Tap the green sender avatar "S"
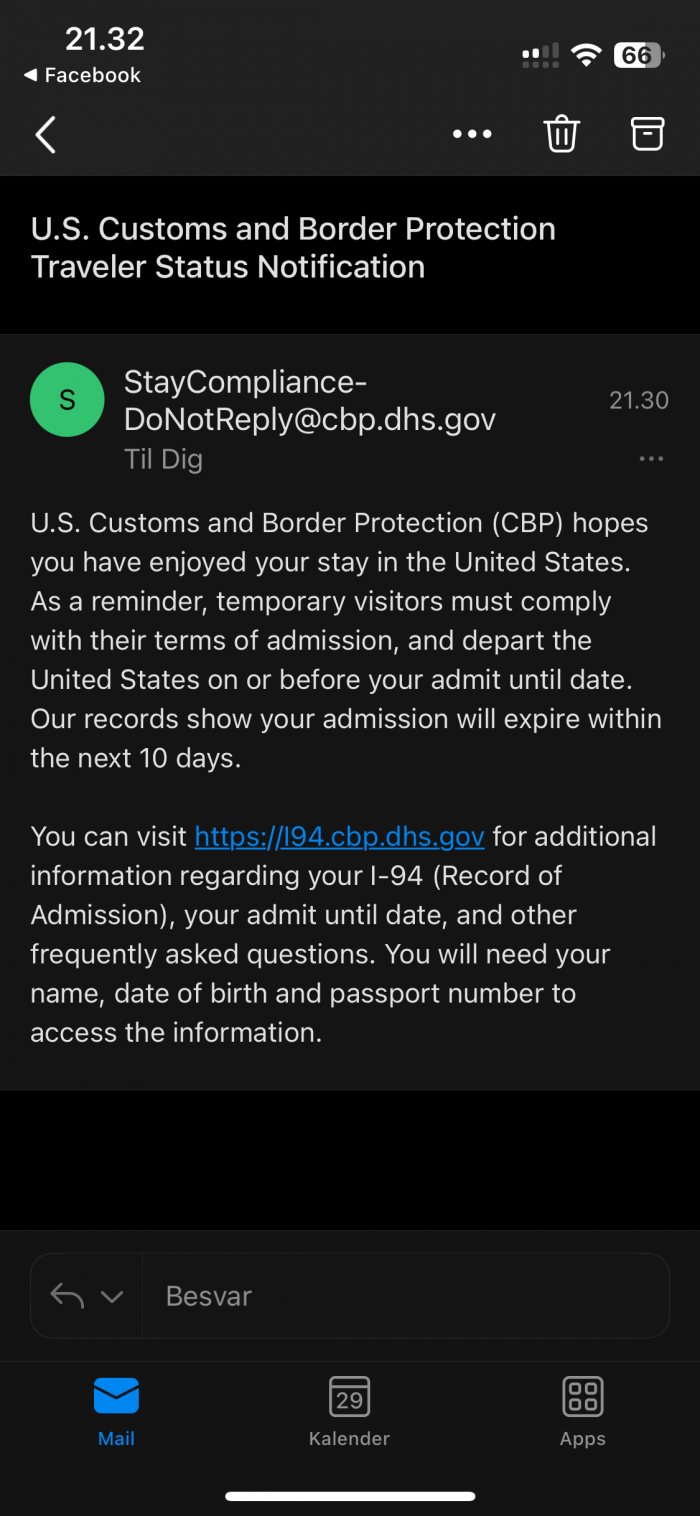 (x=67, y=400)
